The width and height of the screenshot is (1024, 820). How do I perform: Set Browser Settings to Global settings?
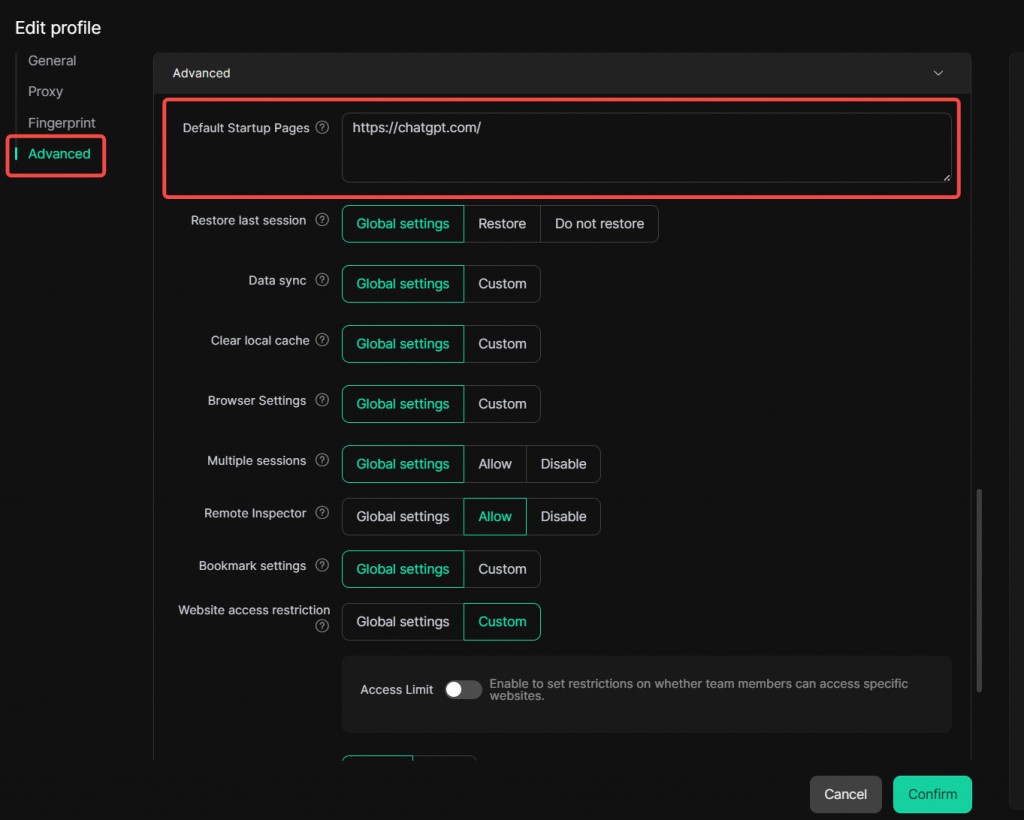pyautogui.click(x=403, y=404)
